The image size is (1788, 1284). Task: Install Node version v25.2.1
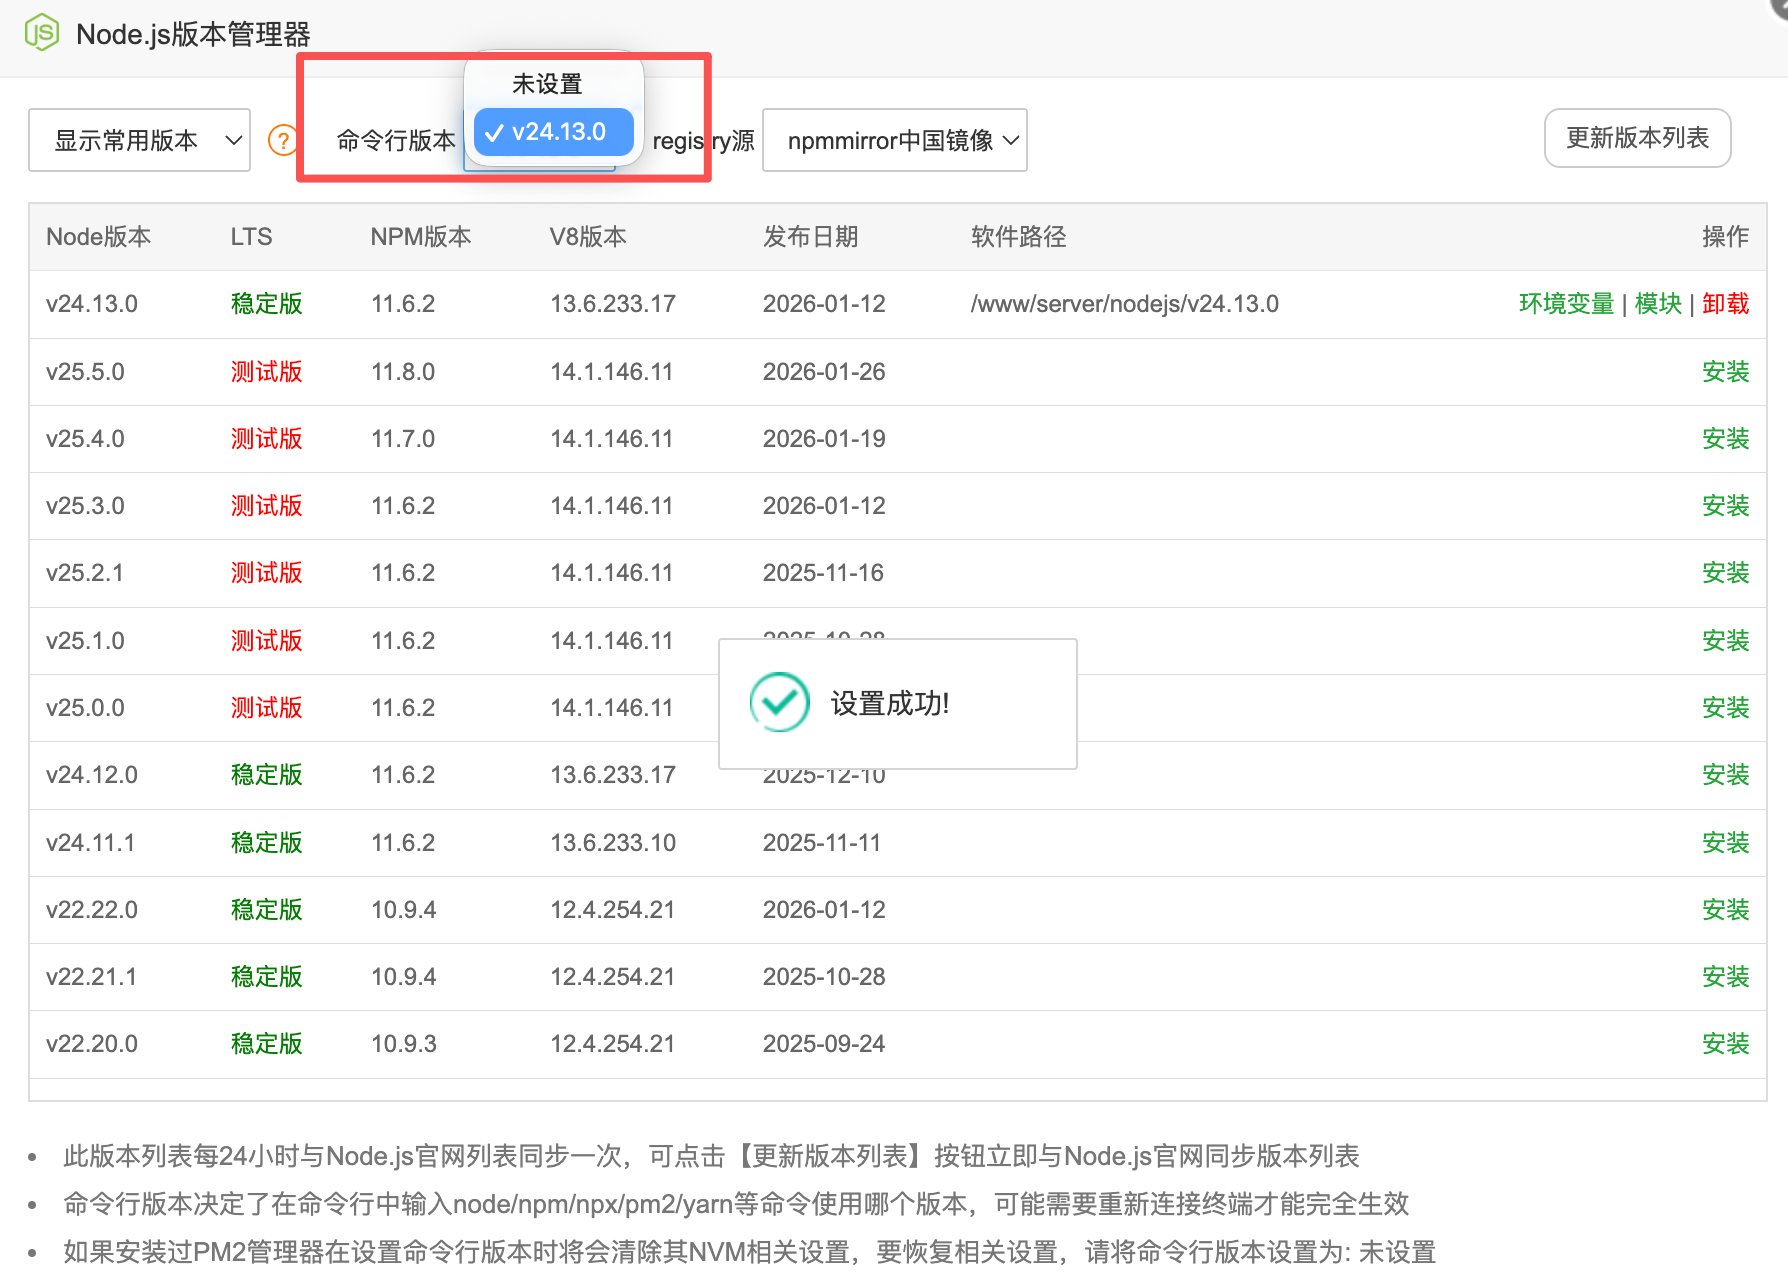[1725, 573]
